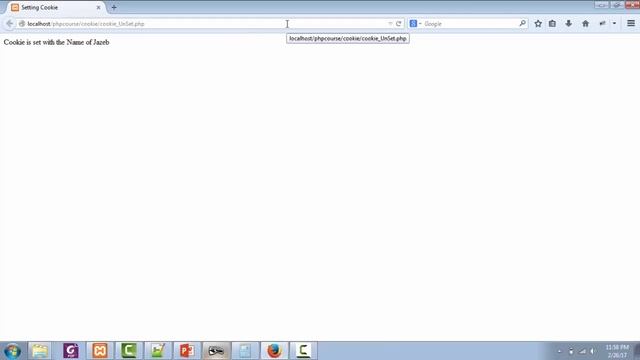Open the green Camtasia taskbar icon
This screenshot has height=360, width=640.
(x=129, y=351)
